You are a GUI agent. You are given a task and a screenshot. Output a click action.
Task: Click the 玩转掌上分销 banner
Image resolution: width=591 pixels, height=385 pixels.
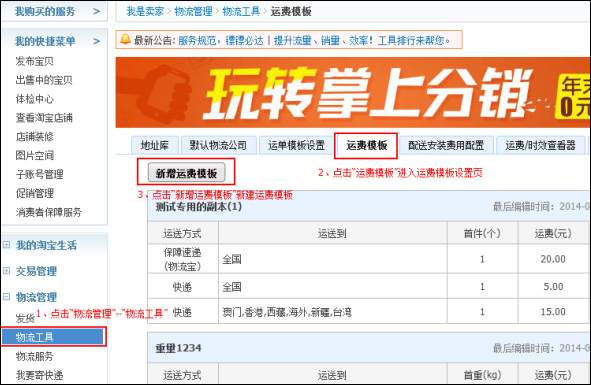pyautogui.click(x=353, y=92)
